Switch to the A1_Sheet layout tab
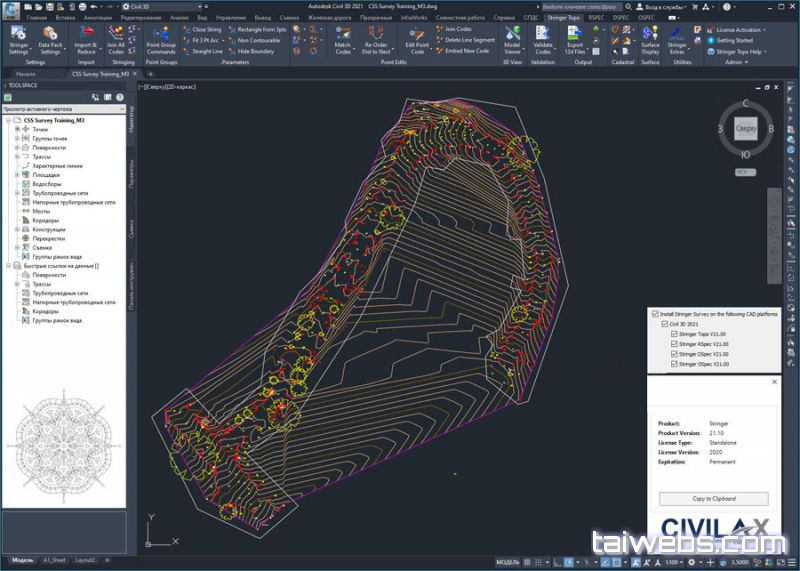 pyautogui.click(x=55, y=560)
